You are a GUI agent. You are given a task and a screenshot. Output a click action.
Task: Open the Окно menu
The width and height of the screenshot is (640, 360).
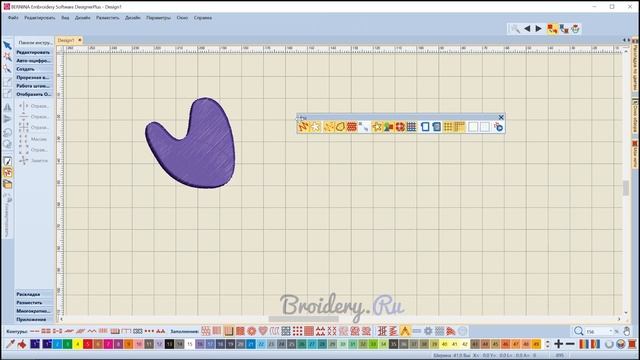(x=182, y=18)
